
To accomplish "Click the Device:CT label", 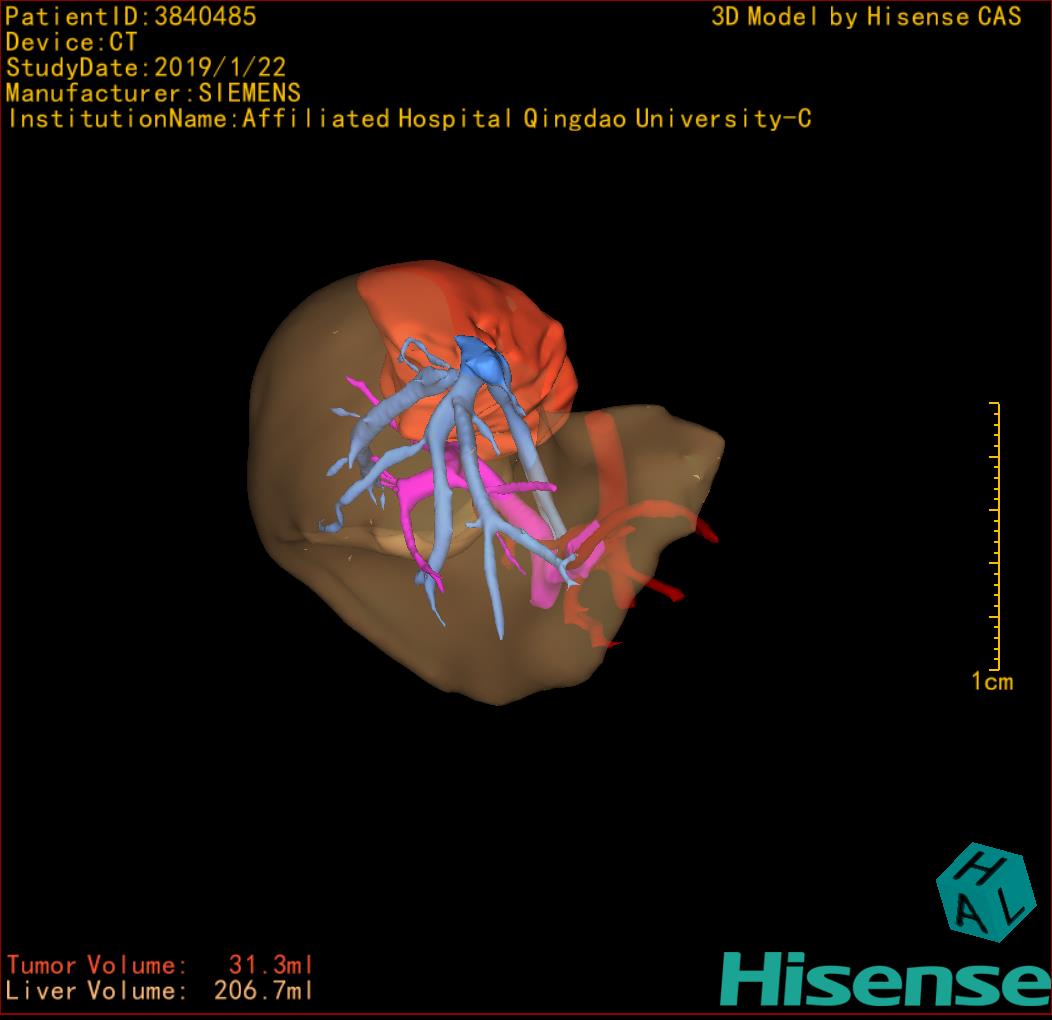I will coord(71,42).
